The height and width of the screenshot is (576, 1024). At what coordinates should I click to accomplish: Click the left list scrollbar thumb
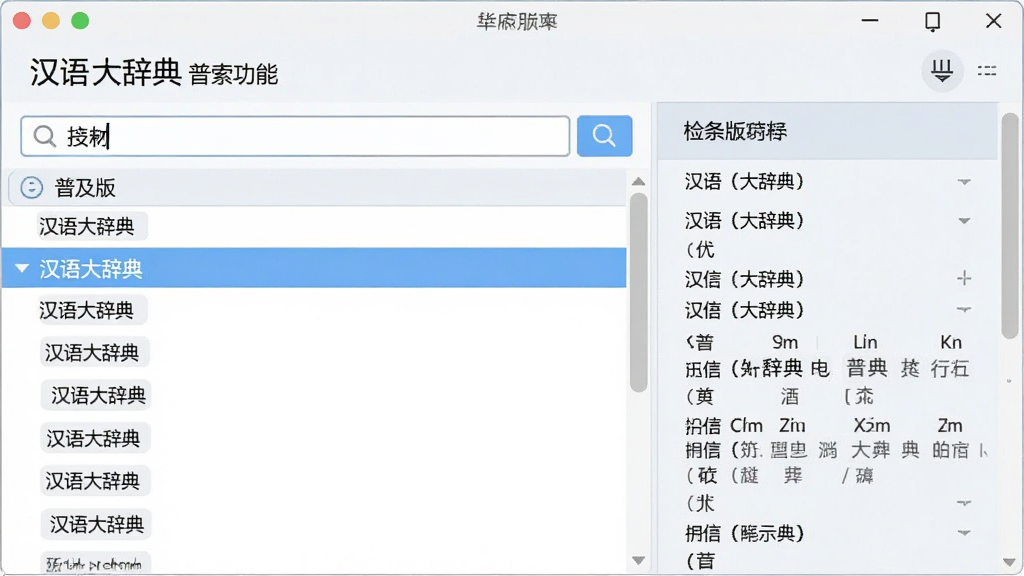(639, 292)
